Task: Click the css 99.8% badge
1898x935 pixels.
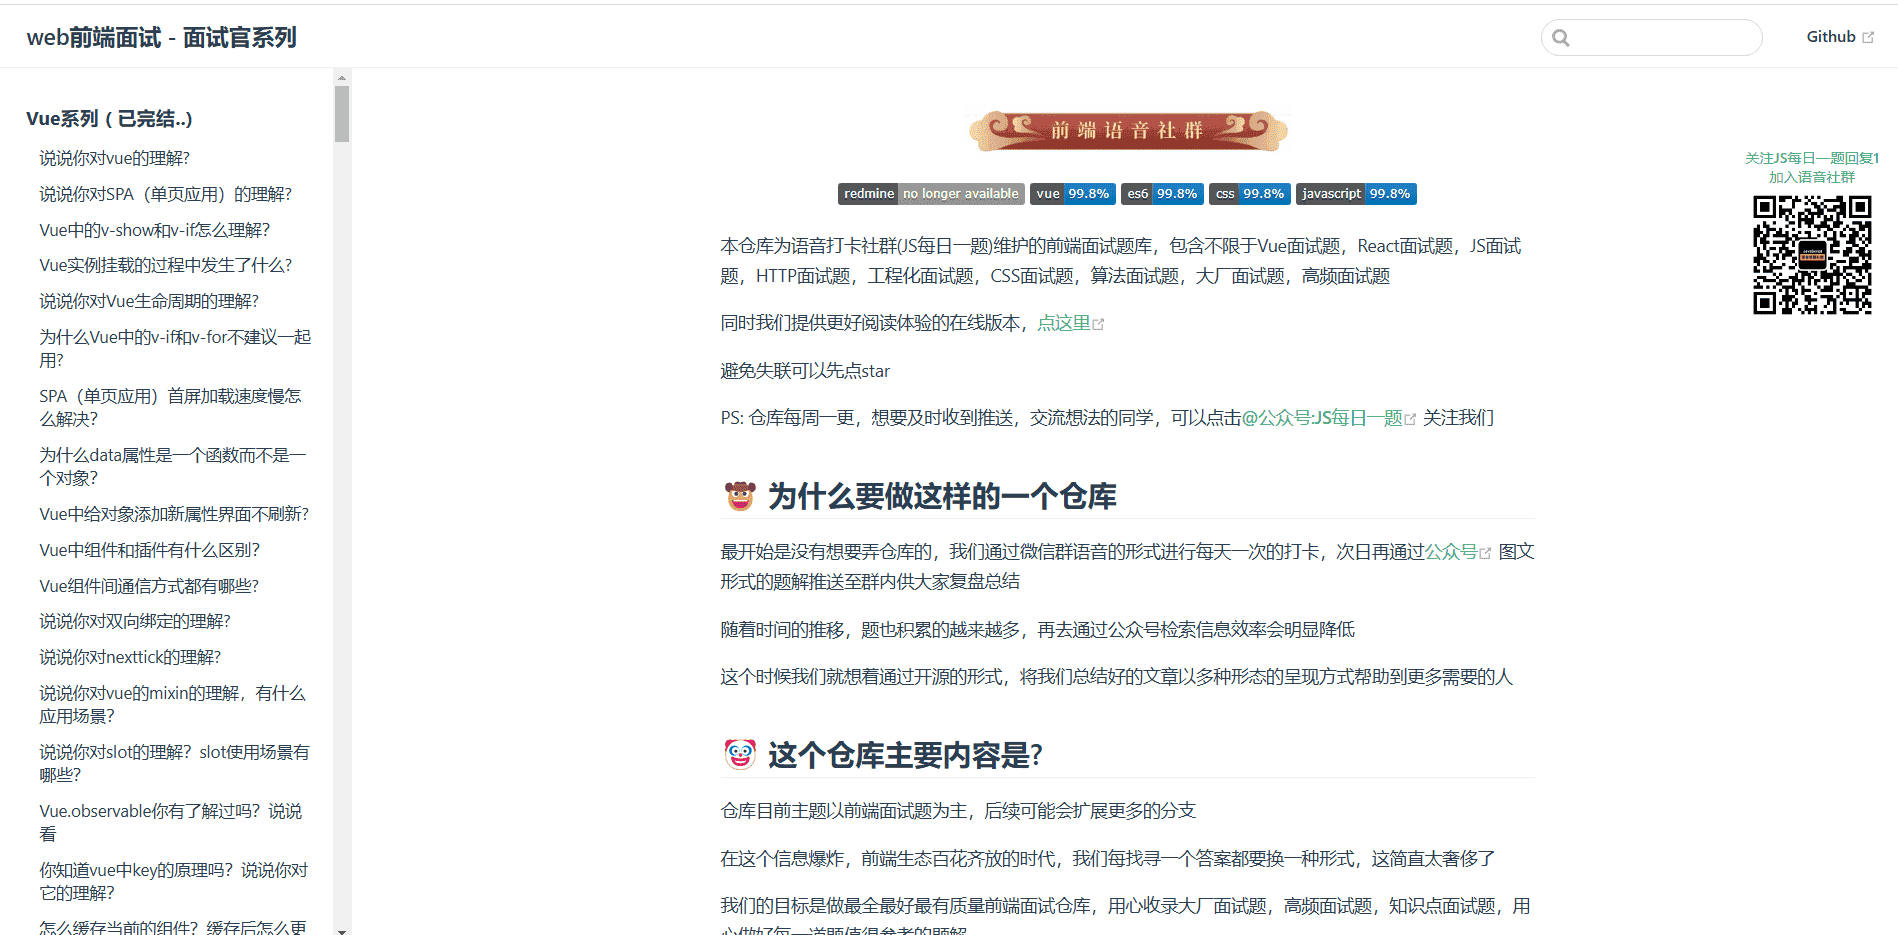Action: tap(1249, 194)
